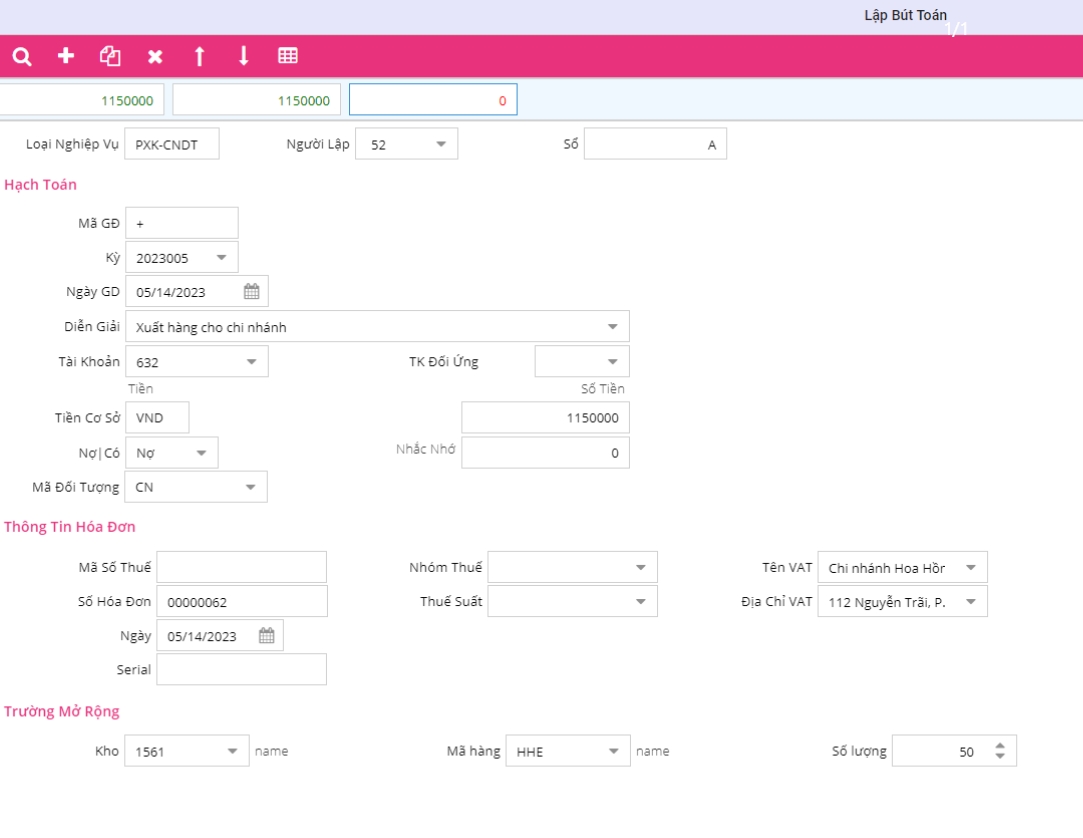Click the up arrow toolbar icon
This screenshot has width=1083, height=838.
[199, 56]
